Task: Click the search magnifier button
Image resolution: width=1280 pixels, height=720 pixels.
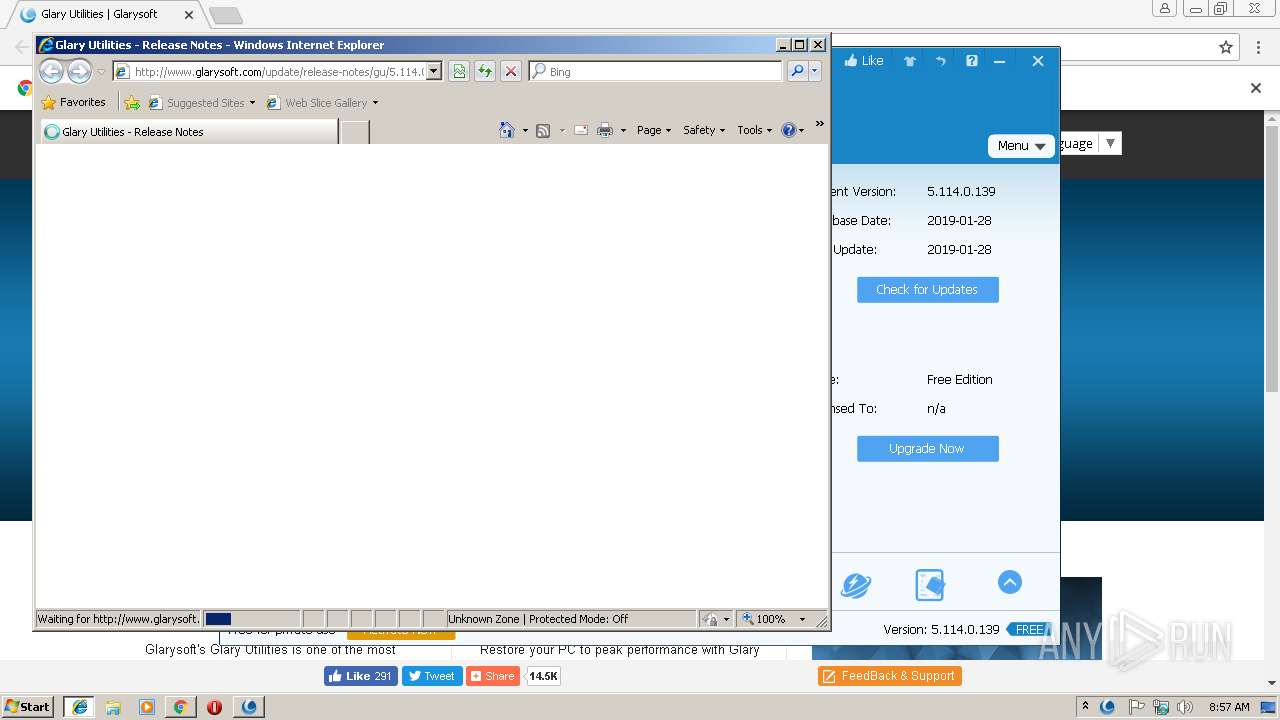Action: click(x=797, y=71)
